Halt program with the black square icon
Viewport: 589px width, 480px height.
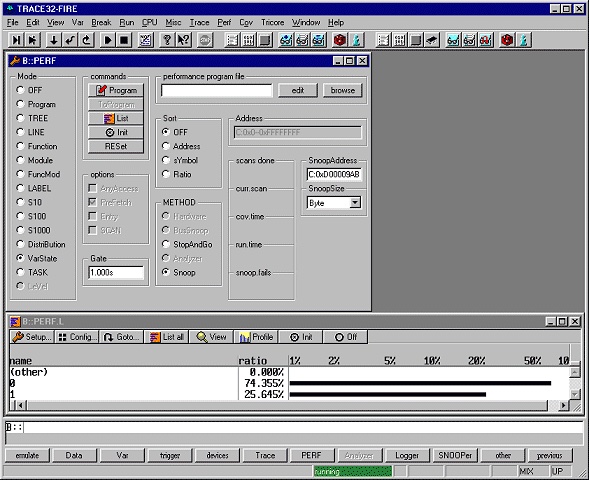coord(124,40)
